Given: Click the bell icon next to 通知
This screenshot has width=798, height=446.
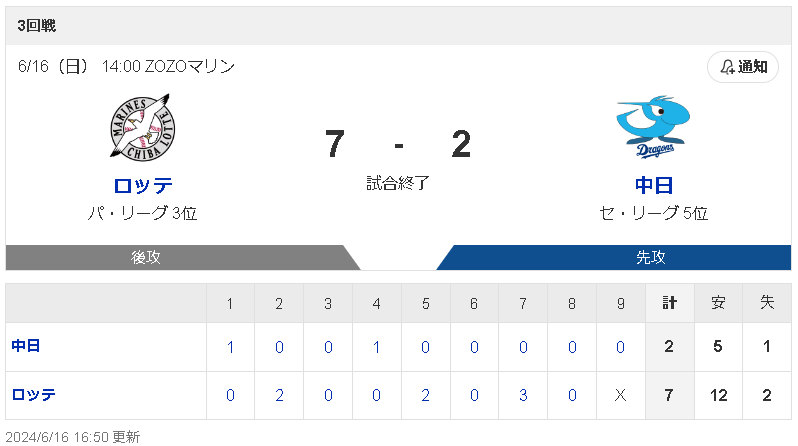Looking at the screenshot, I should pos(727,67).
